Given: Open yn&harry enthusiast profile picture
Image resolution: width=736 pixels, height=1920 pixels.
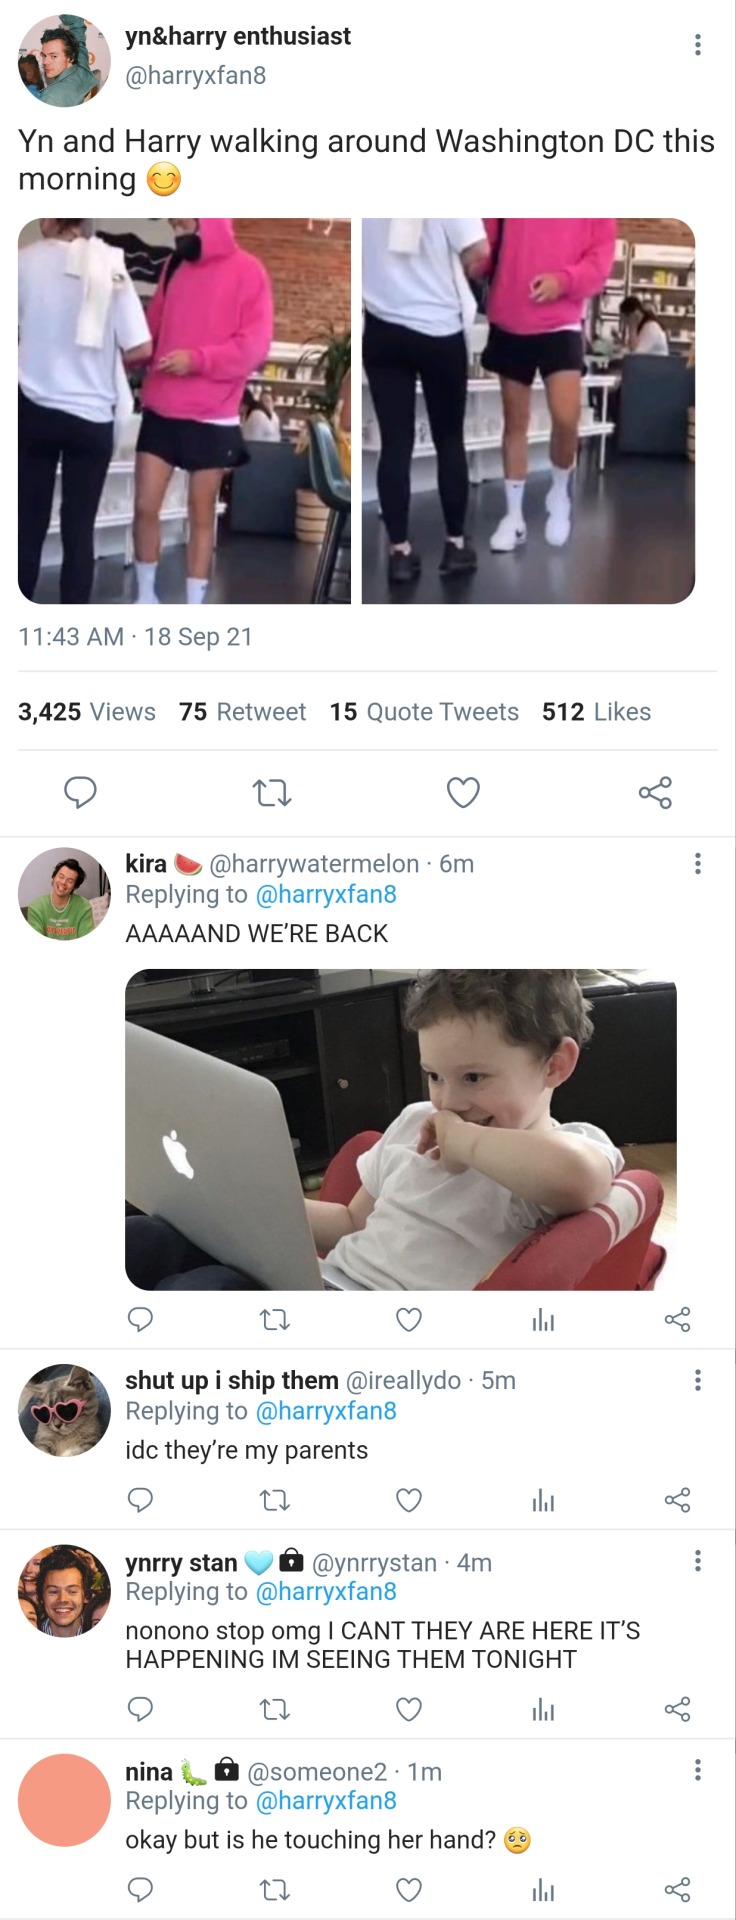Looking at the screenshot, I should [x=64, y=61].
